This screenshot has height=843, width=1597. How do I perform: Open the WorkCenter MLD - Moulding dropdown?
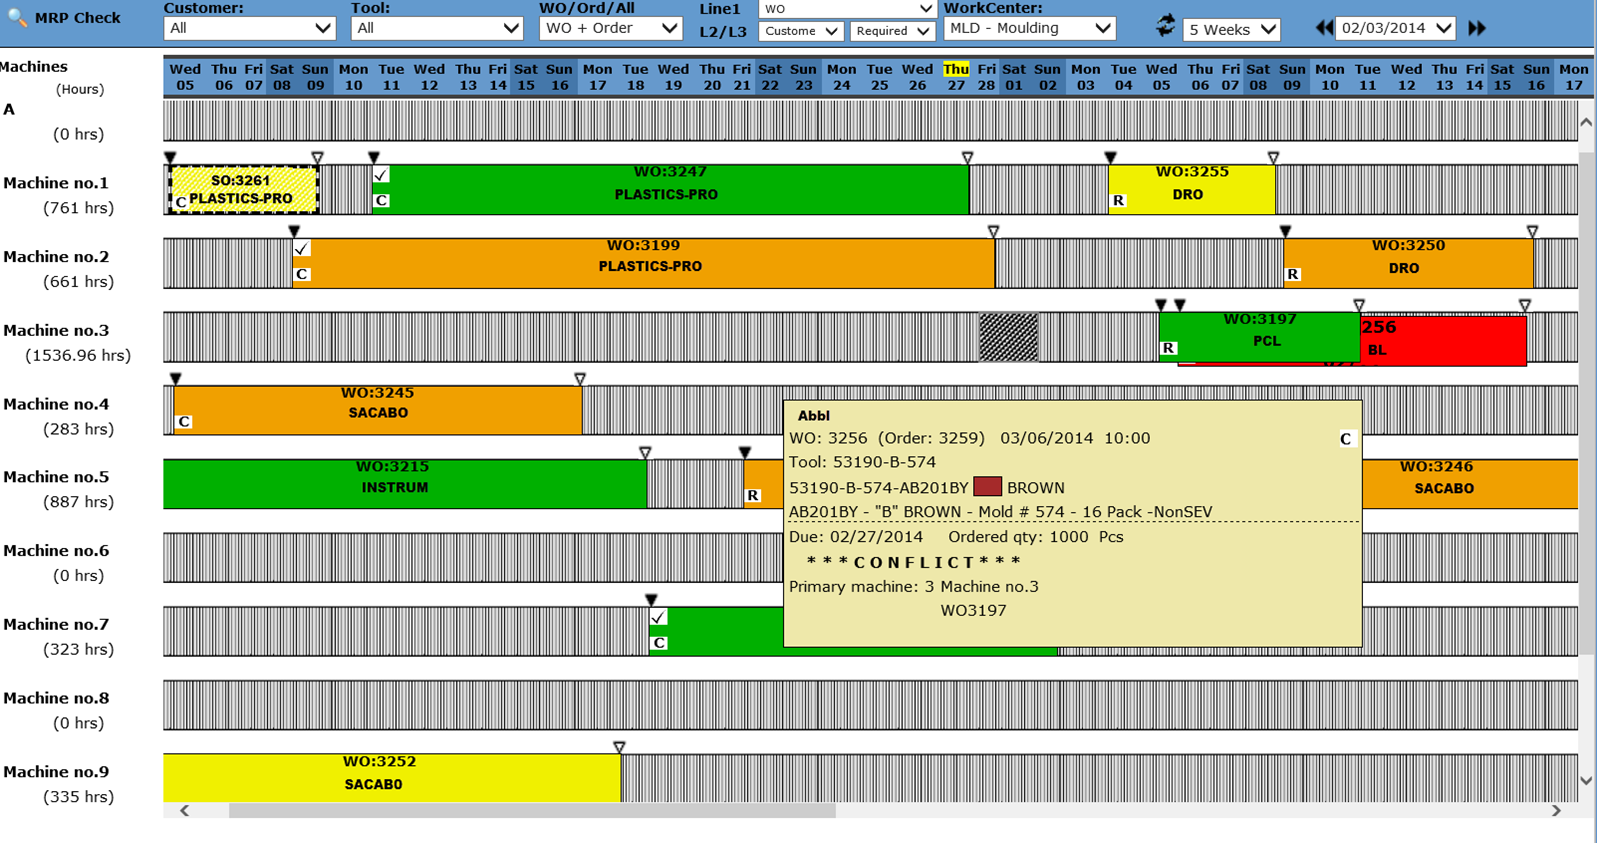[1030, 28]
